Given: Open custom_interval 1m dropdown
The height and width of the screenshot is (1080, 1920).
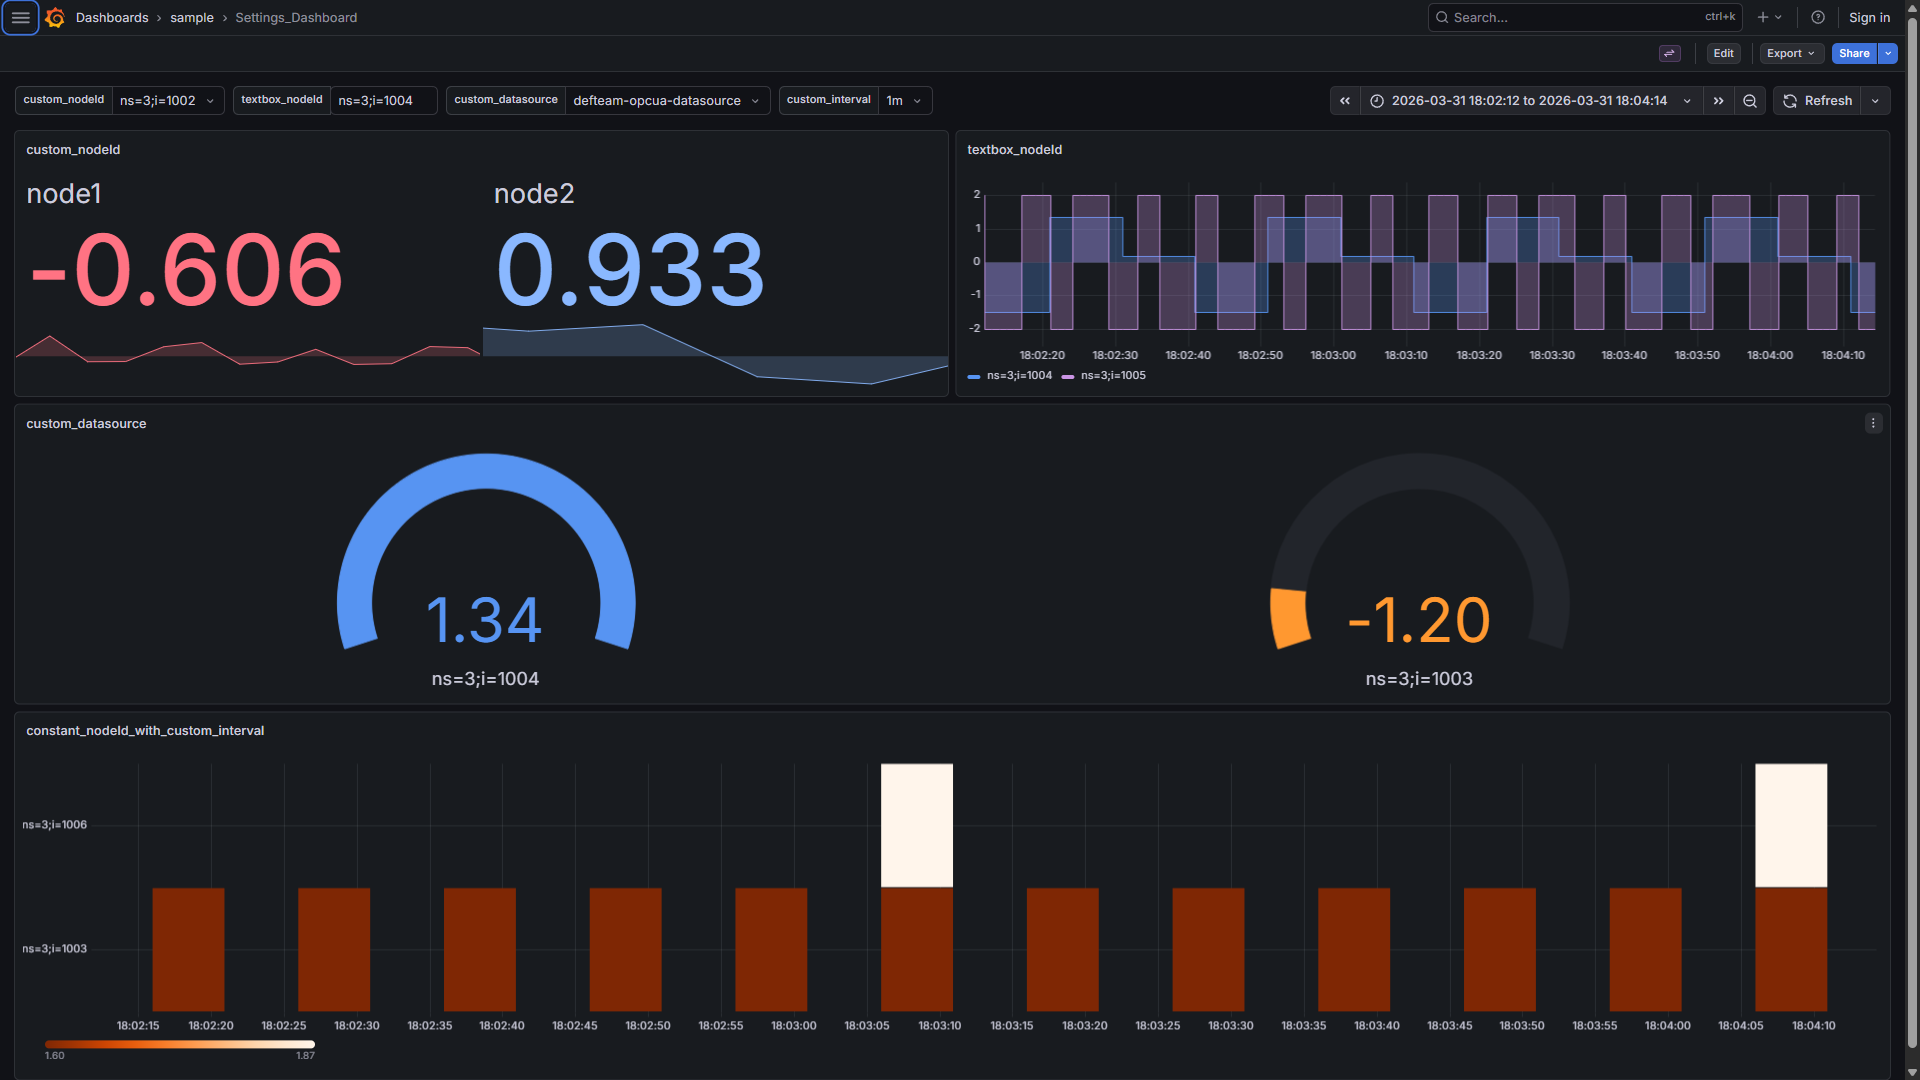Looking at the screenshot, I should tap(904, 101).
